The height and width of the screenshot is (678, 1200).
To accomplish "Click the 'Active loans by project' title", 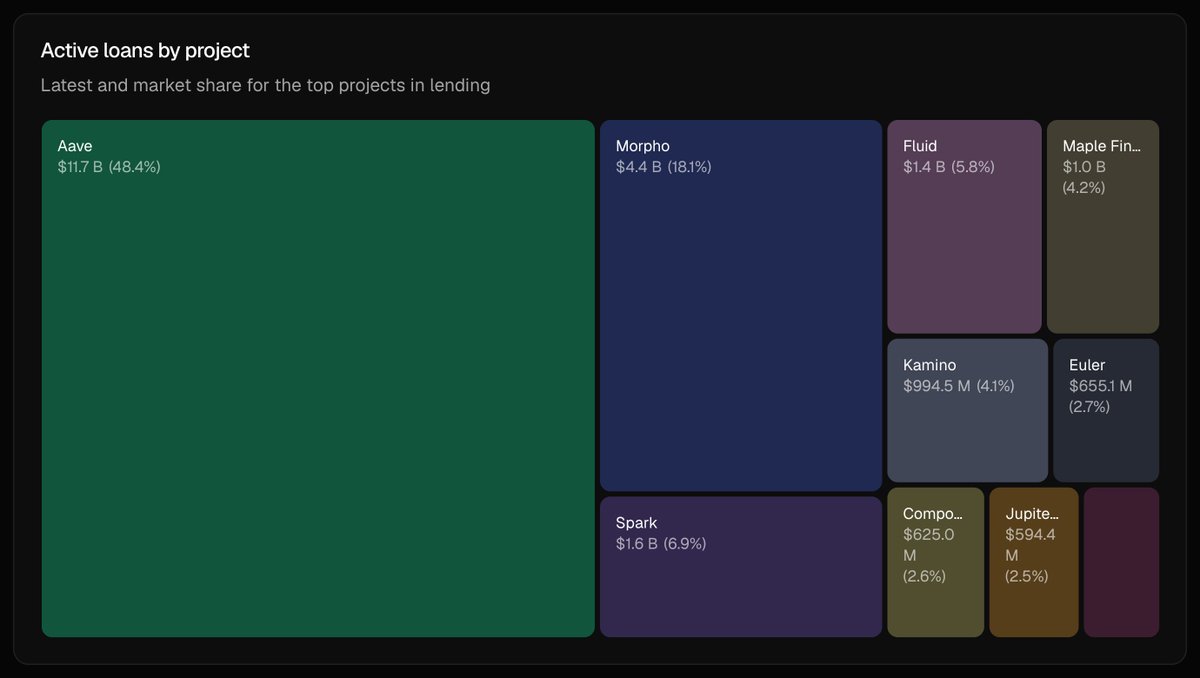I will tap(145, 50).
